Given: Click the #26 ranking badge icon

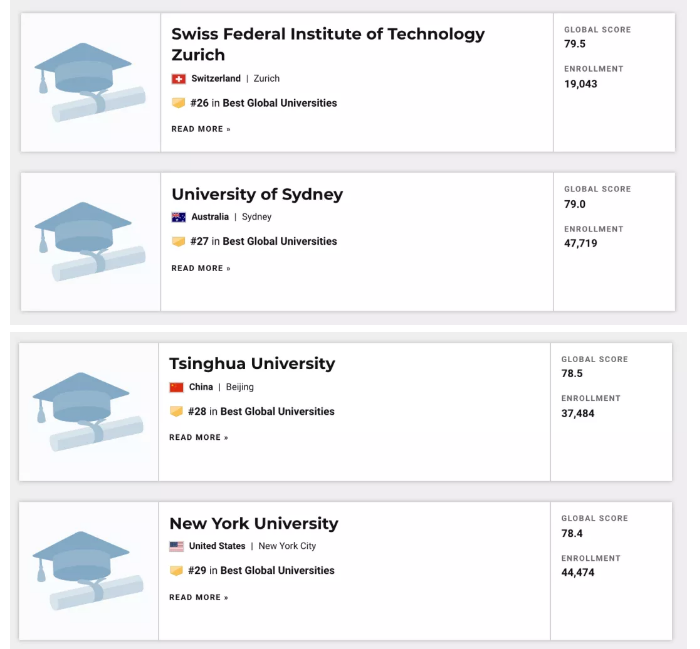Looking at the screenshot, I should point(179,103).
